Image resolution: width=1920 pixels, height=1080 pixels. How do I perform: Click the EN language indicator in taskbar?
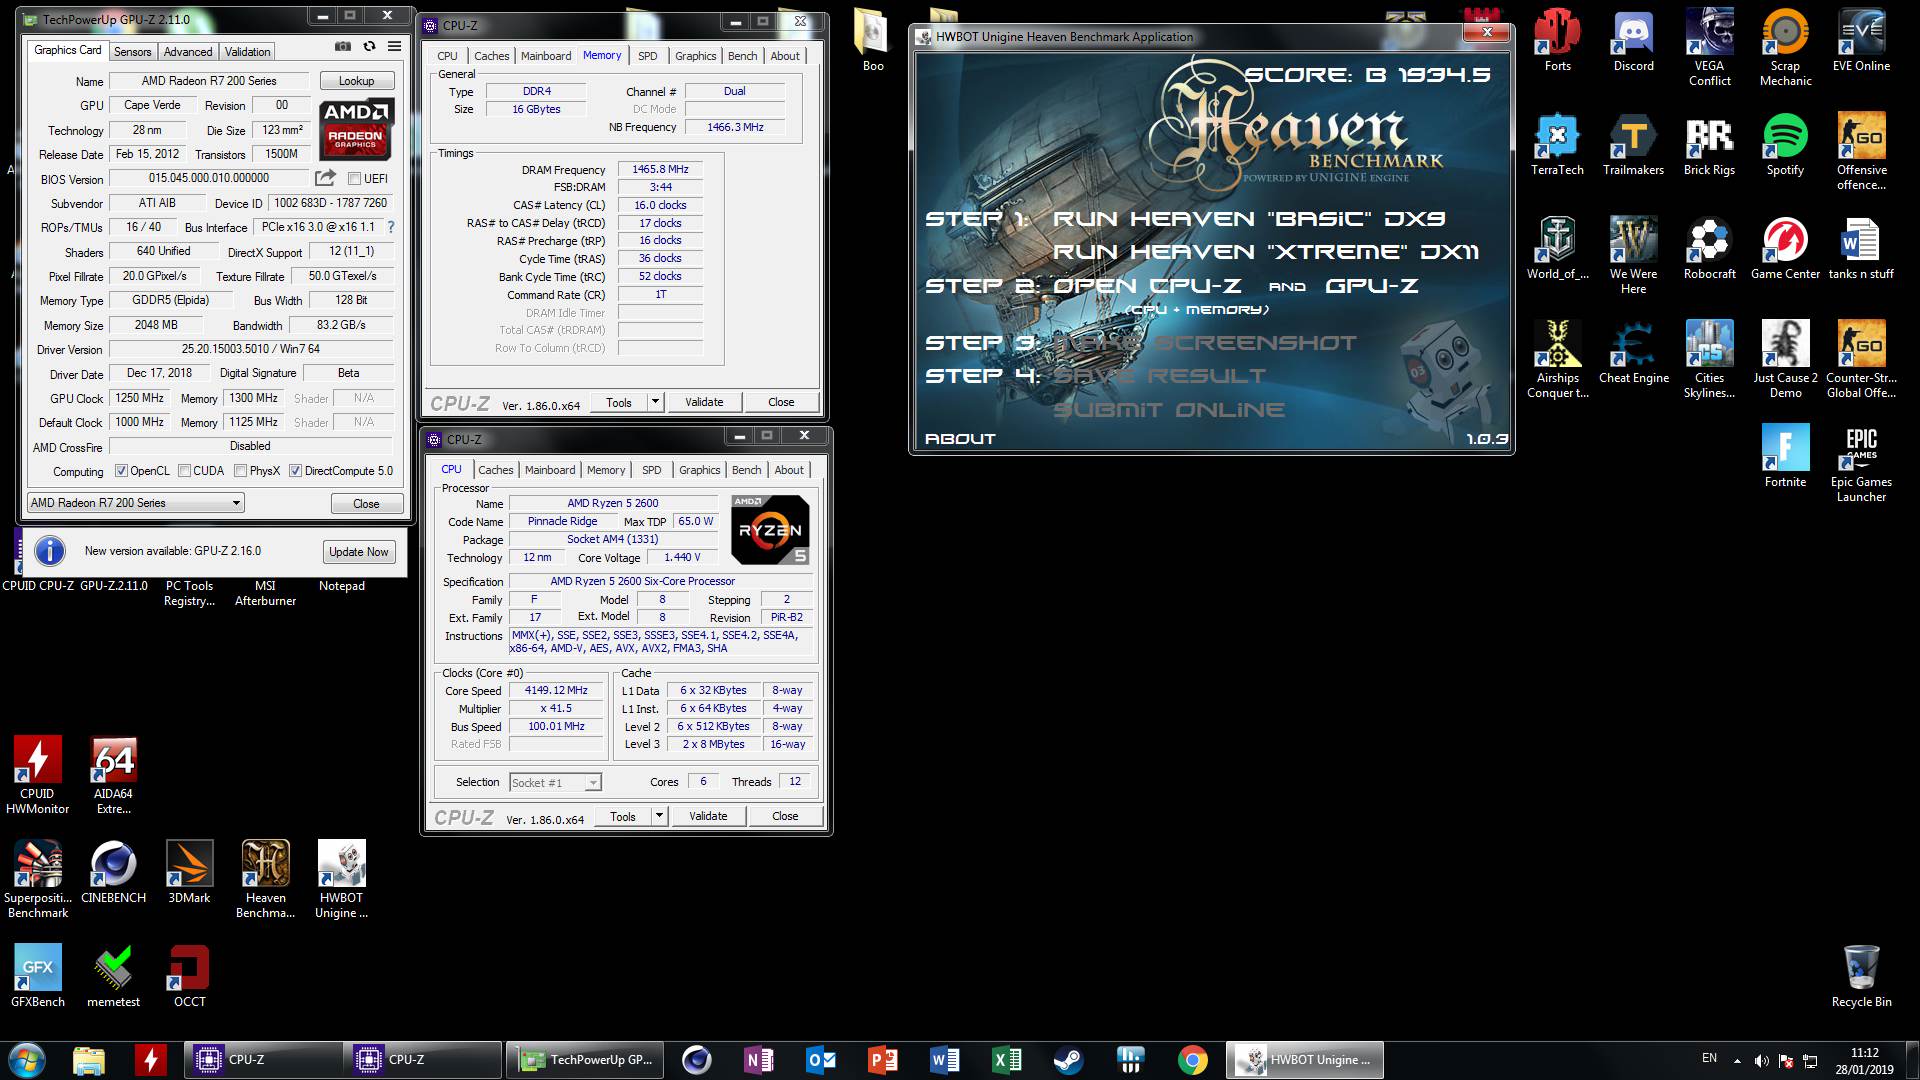pyautogui.click(x=1709, y=1058)
